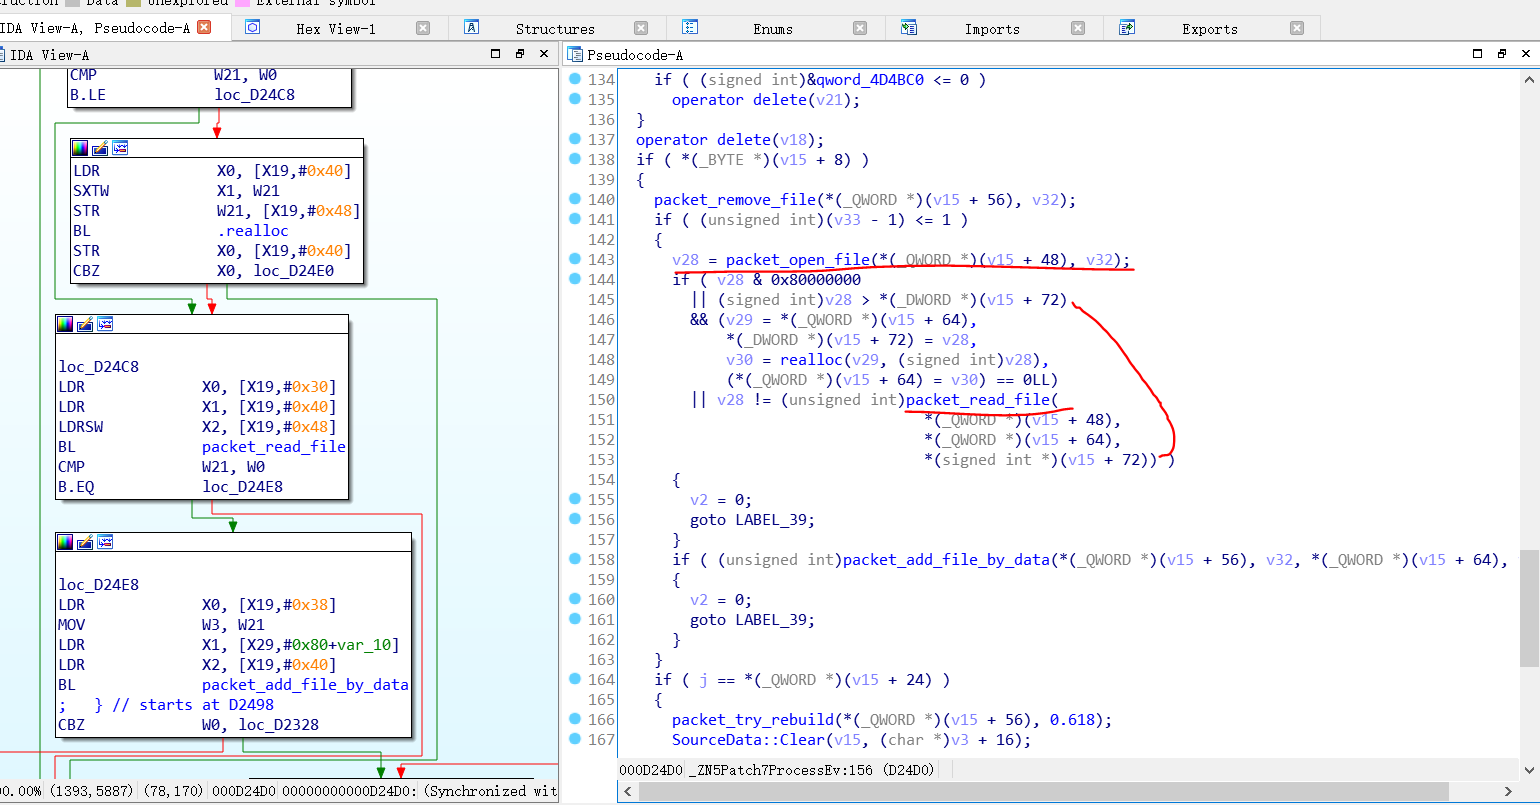Click the Exports tab icon
The image size is (1540, 805).
pyautogui.click(x=1127, y=28)
